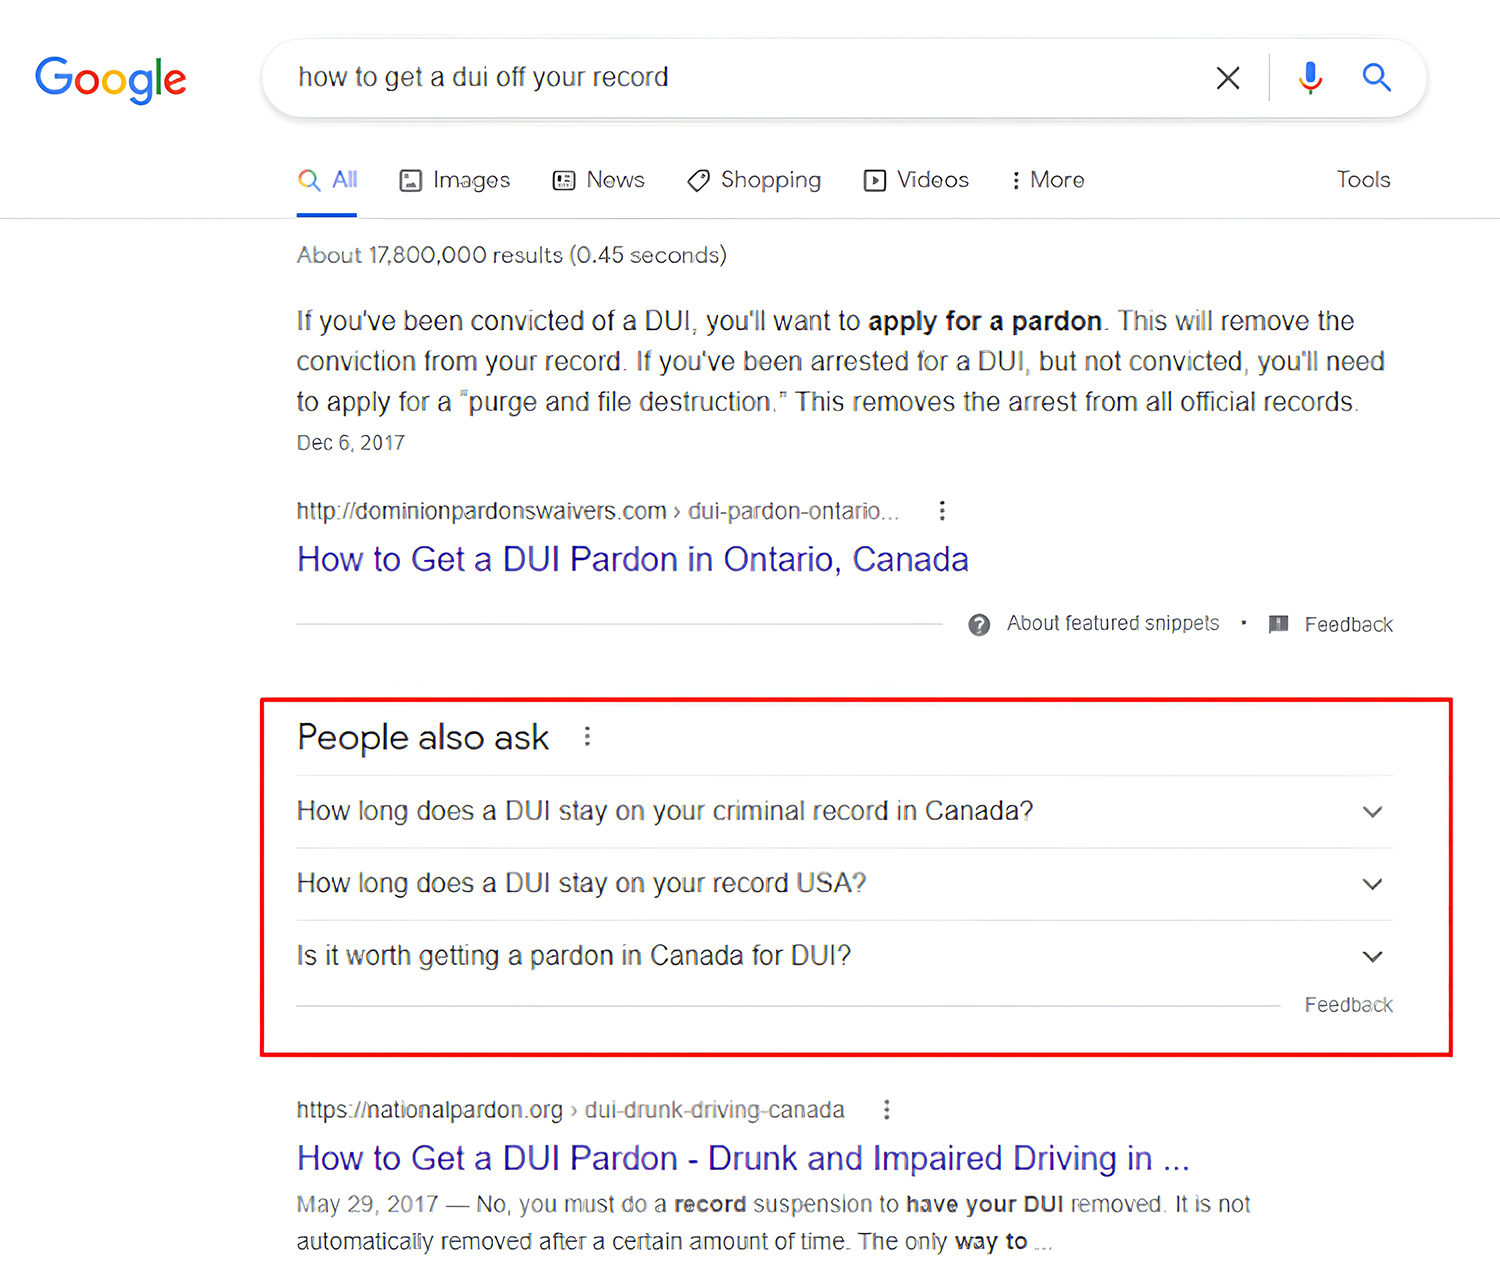Click the blue magnifier search icon
The height and width of the screenshot is (1284, 1500).
coord(1377,78)
